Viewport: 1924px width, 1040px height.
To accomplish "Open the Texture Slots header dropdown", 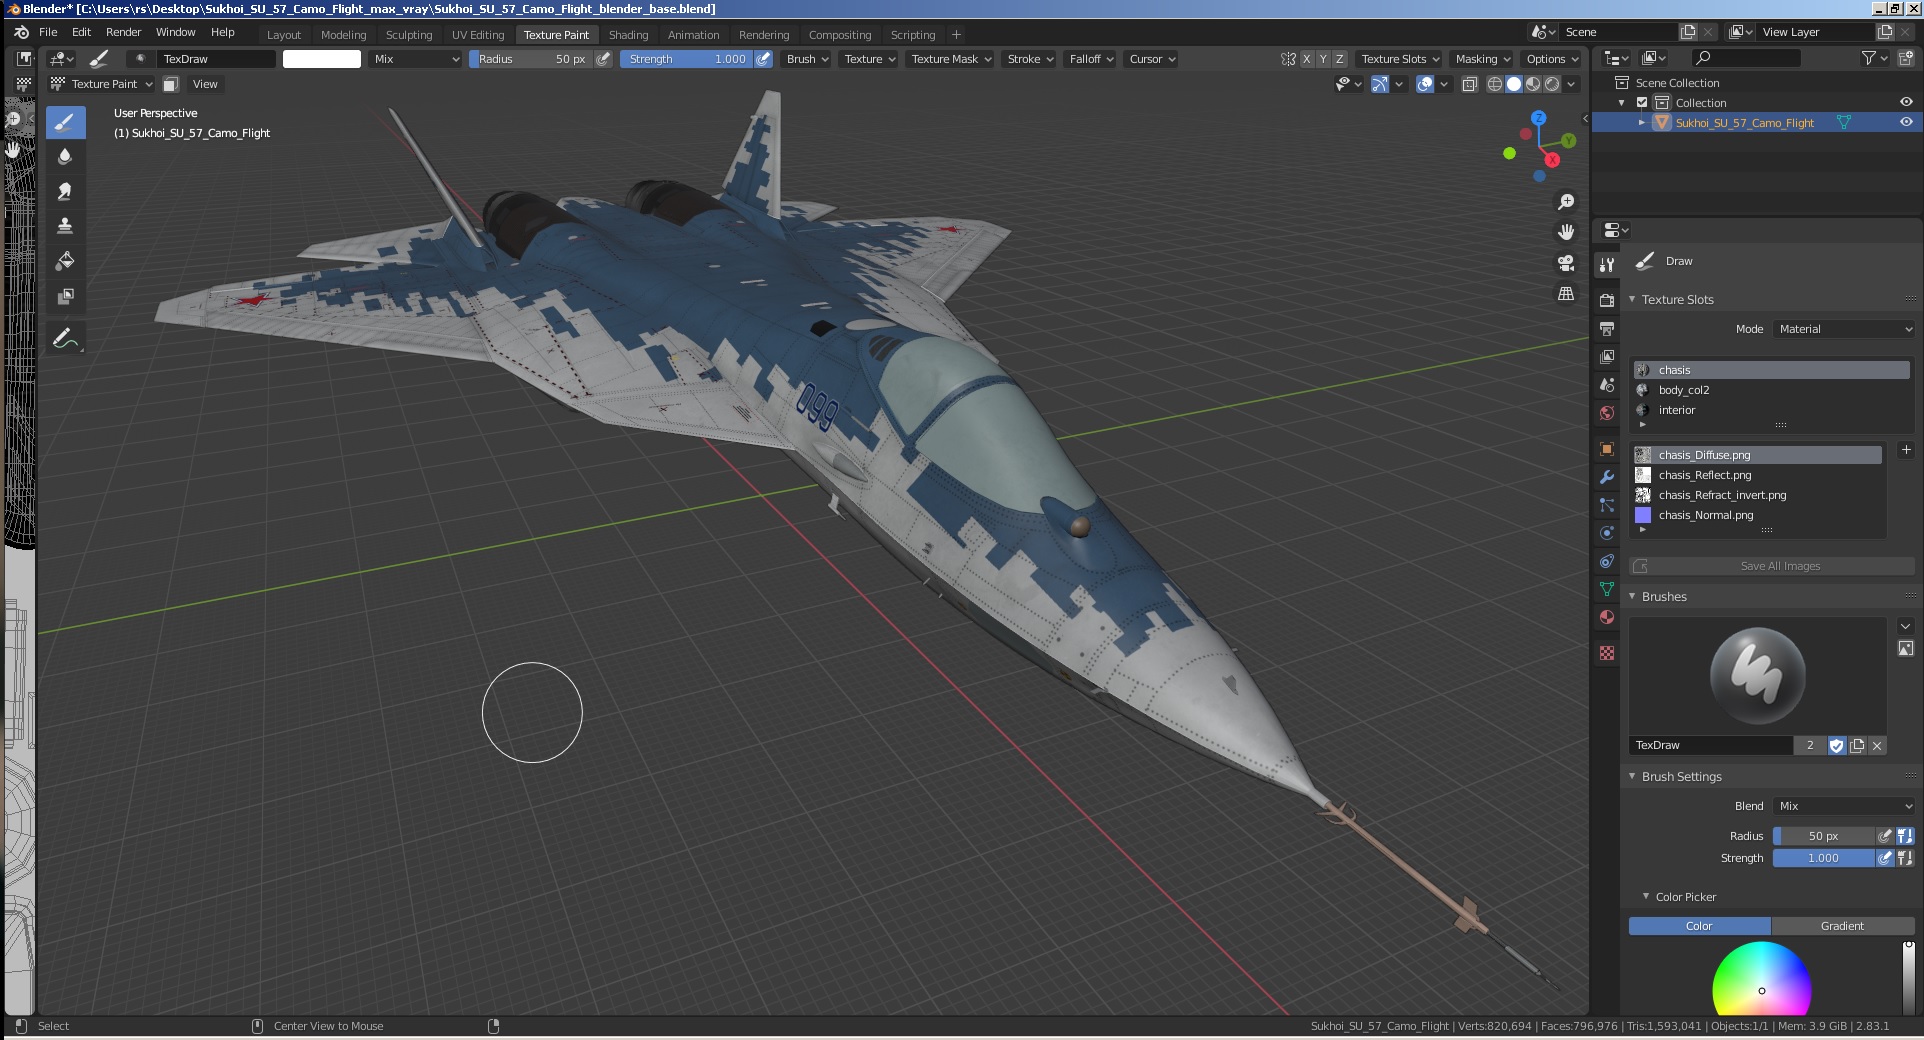I will point(1399,59).
